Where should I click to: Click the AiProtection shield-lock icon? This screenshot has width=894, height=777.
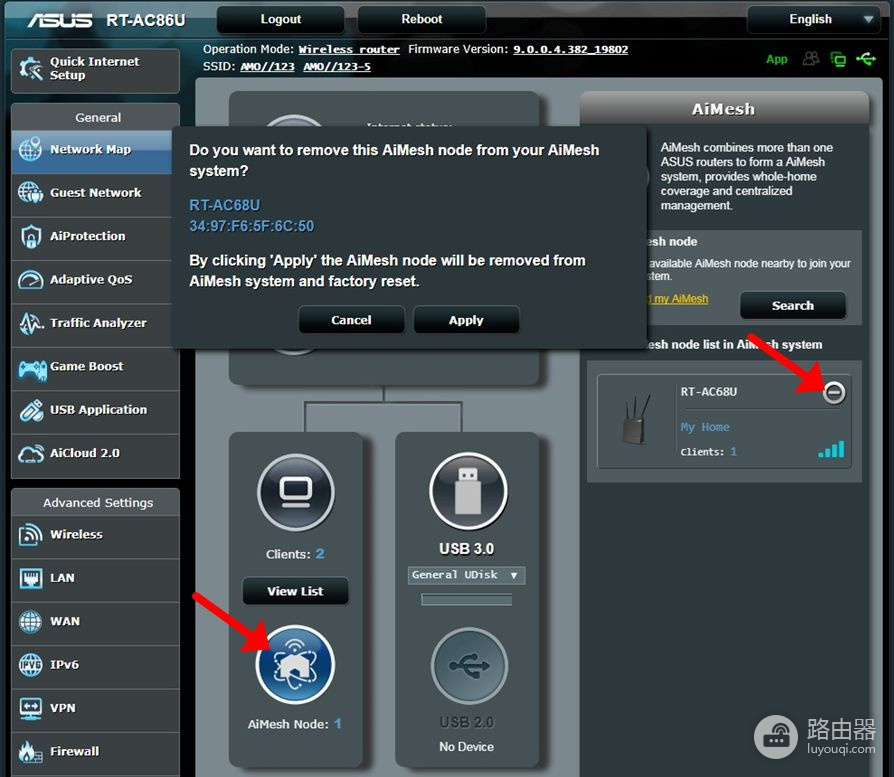coord(31,236)
